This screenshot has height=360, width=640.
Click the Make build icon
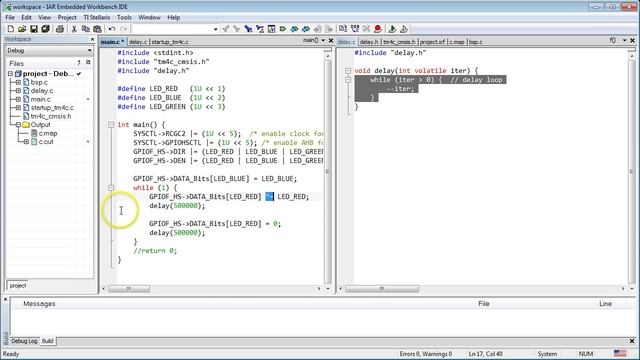pos(355,29)
